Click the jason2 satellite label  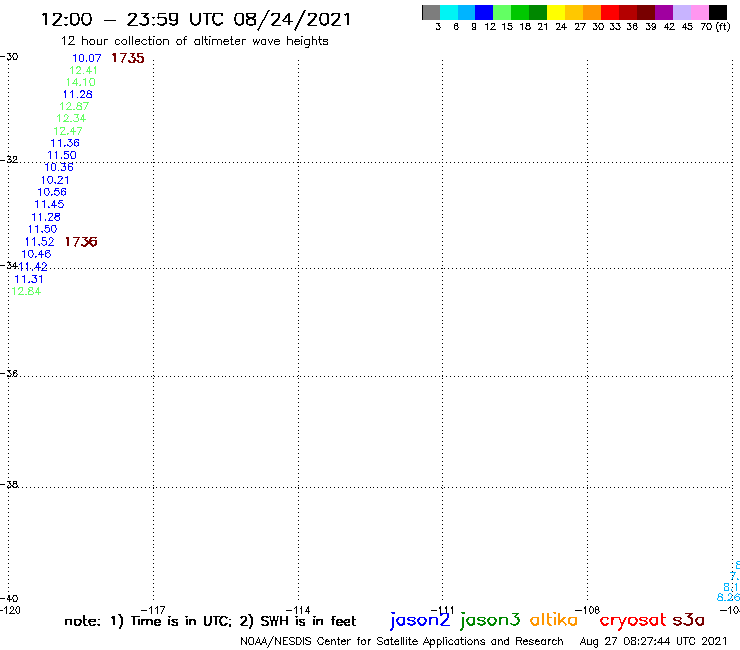click(x=420, y=620)
